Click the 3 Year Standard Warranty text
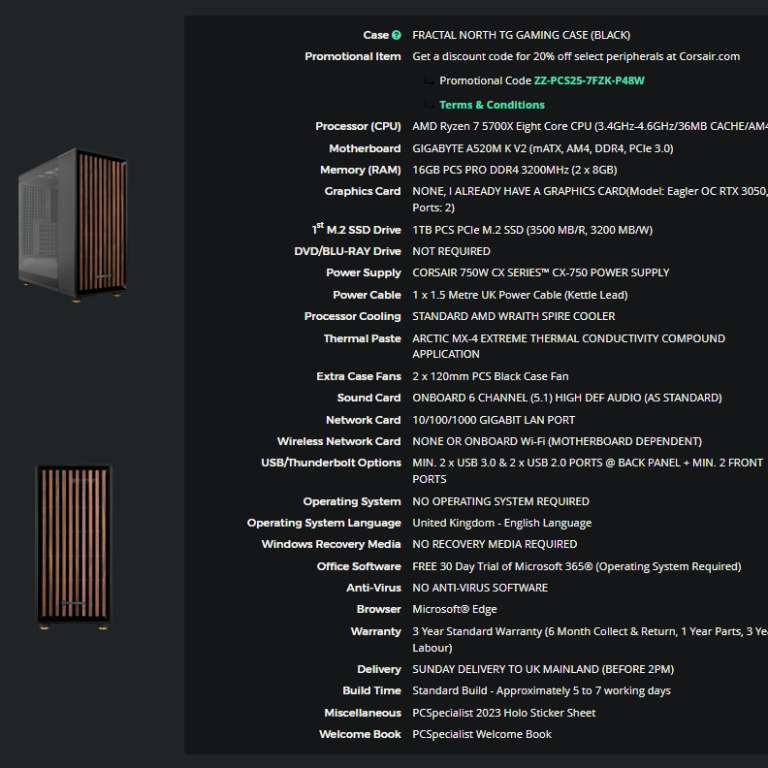Image resolution: width=768 pixels, height=768 pixels. [x=590, y=640]
